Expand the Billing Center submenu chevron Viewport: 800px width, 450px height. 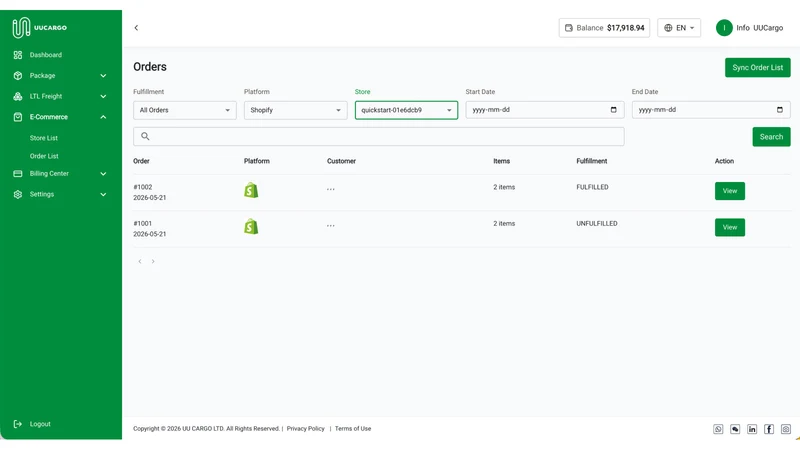(103, 173)
